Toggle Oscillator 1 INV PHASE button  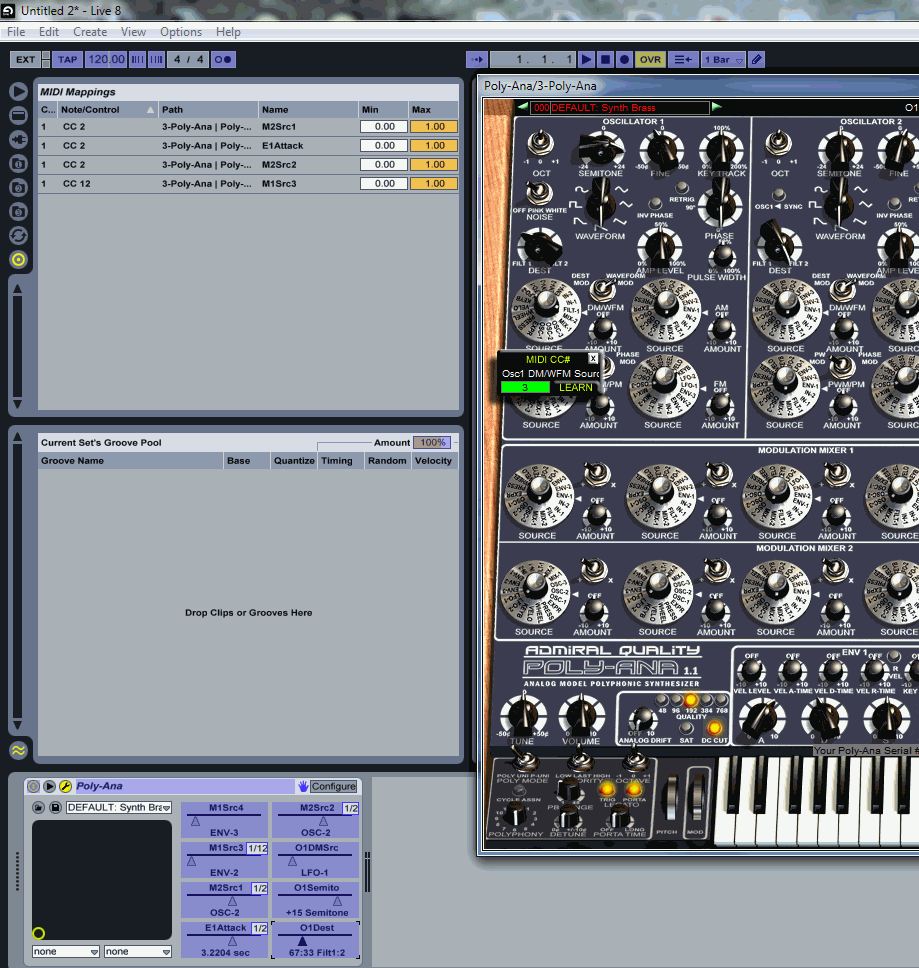[x=655, y=204]
